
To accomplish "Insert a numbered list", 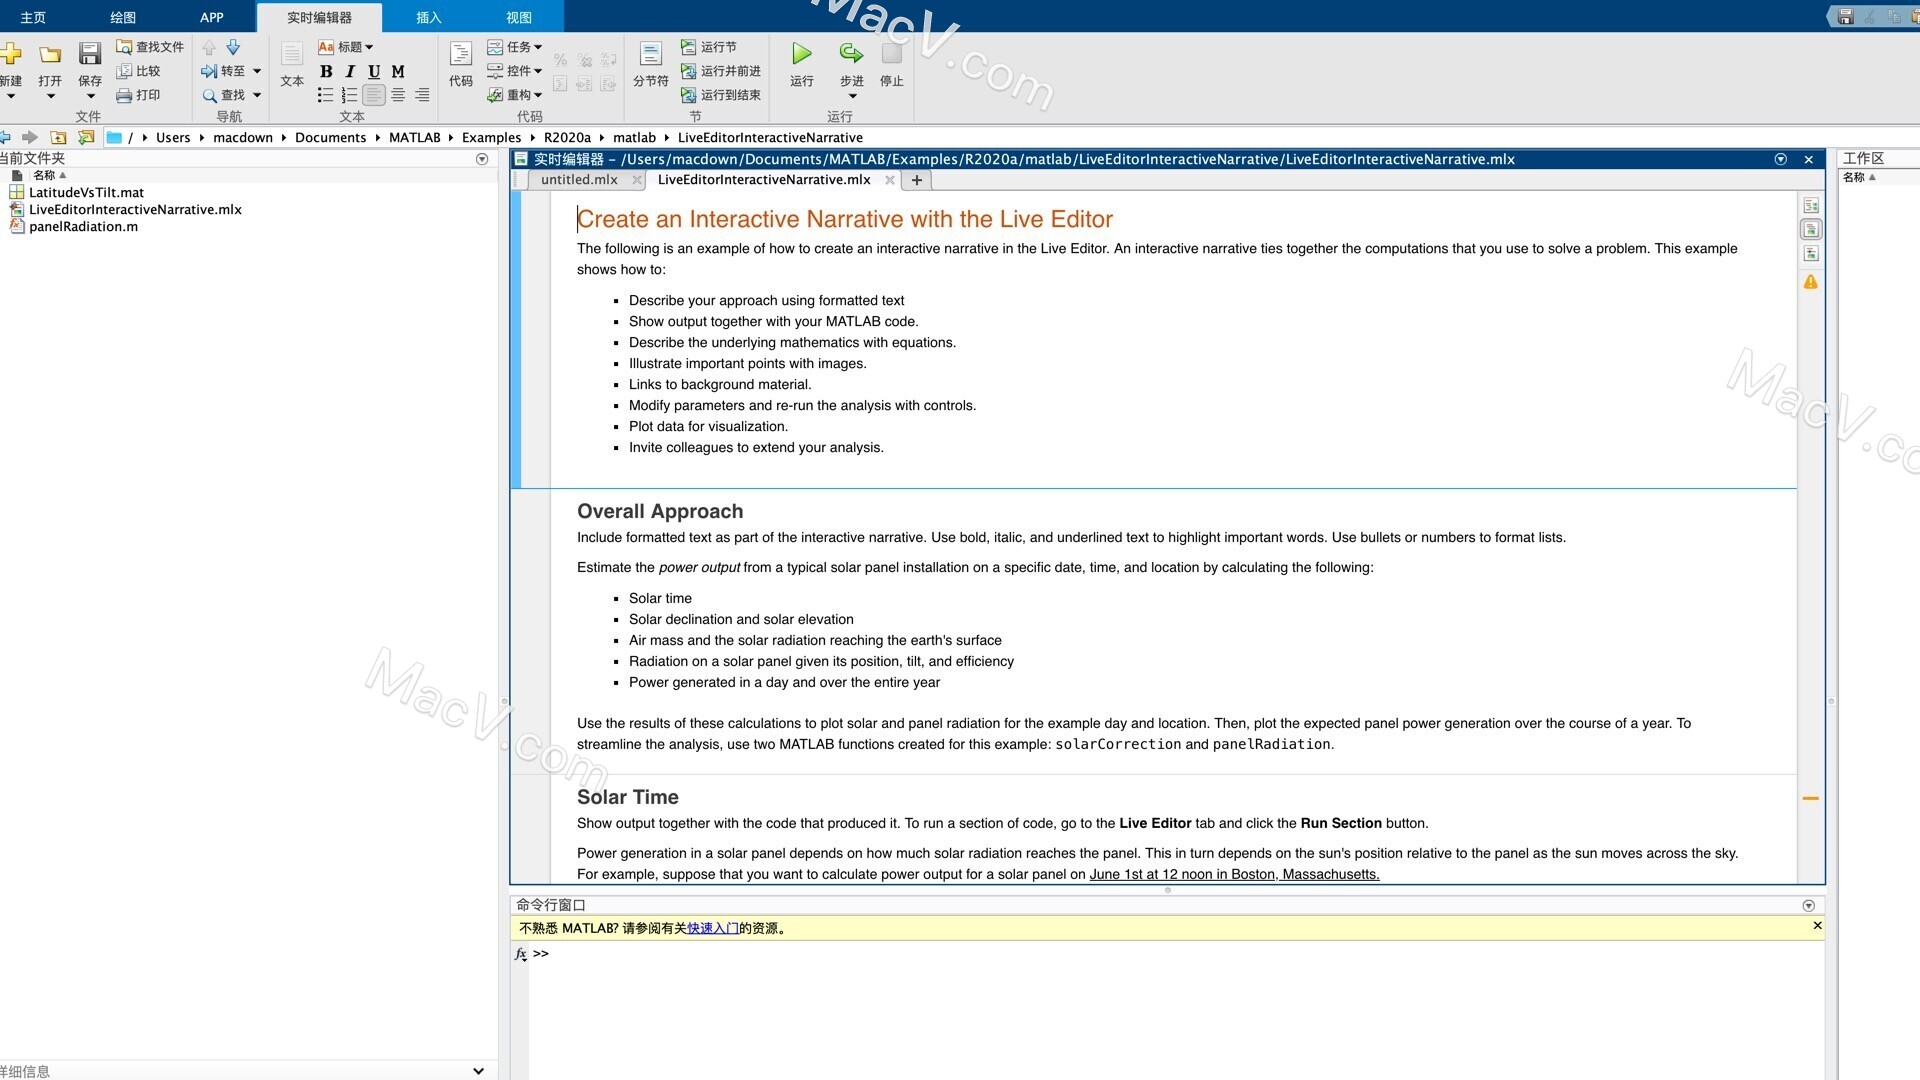I will pyautogui.click(x=349, y=95).
